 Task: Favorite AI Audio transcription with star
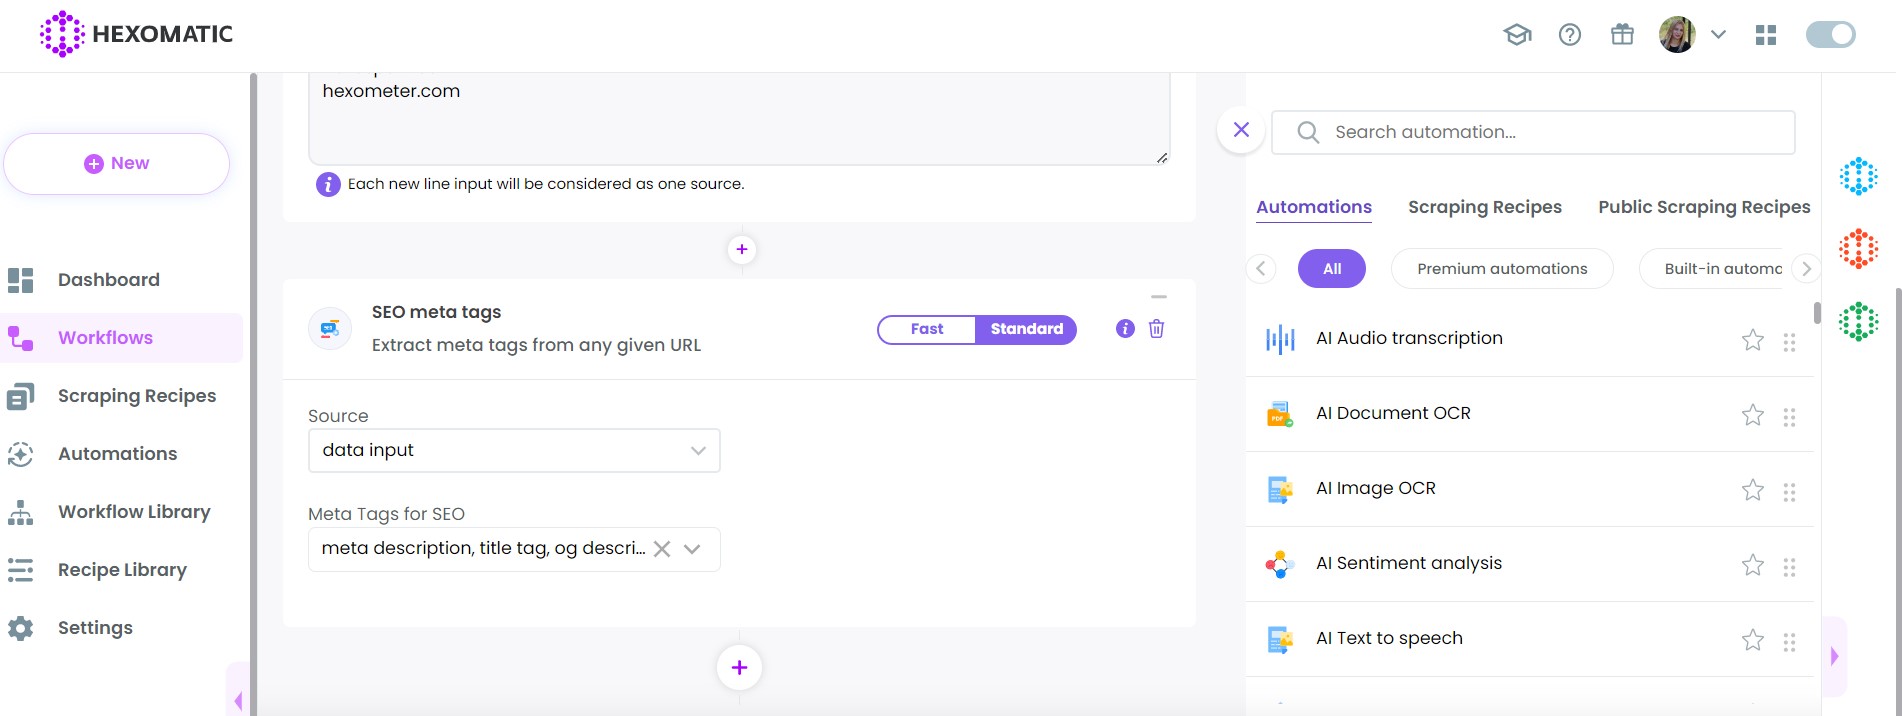click(1752, 340)
